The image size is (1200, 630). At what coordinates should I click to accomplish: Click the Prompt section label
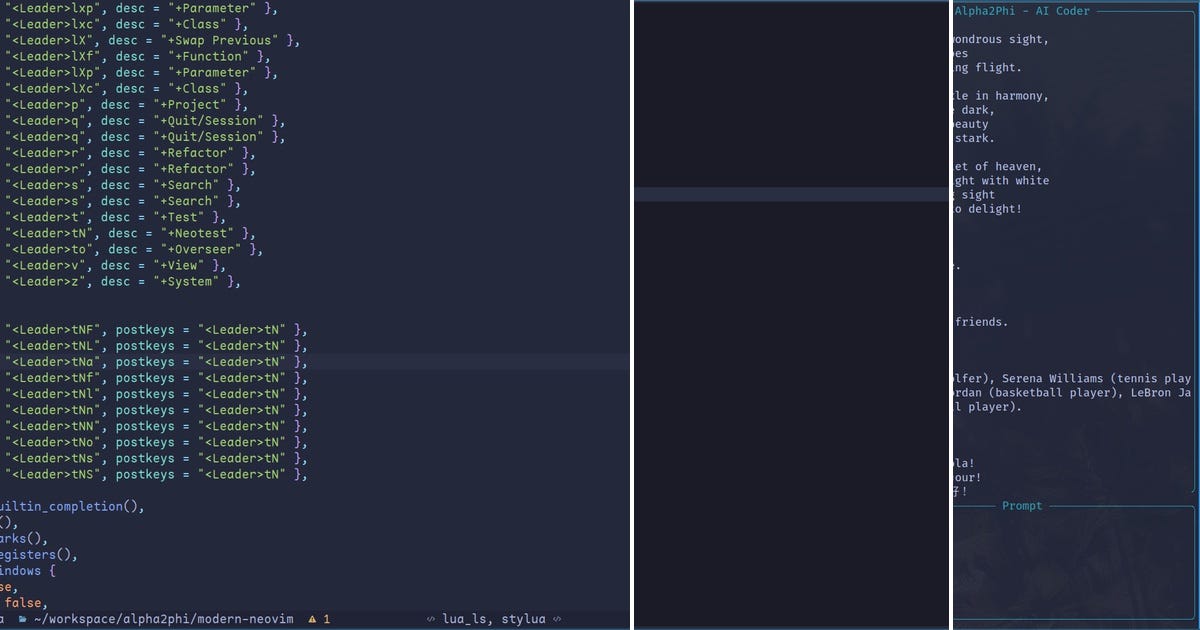(x=1022, y=506)
